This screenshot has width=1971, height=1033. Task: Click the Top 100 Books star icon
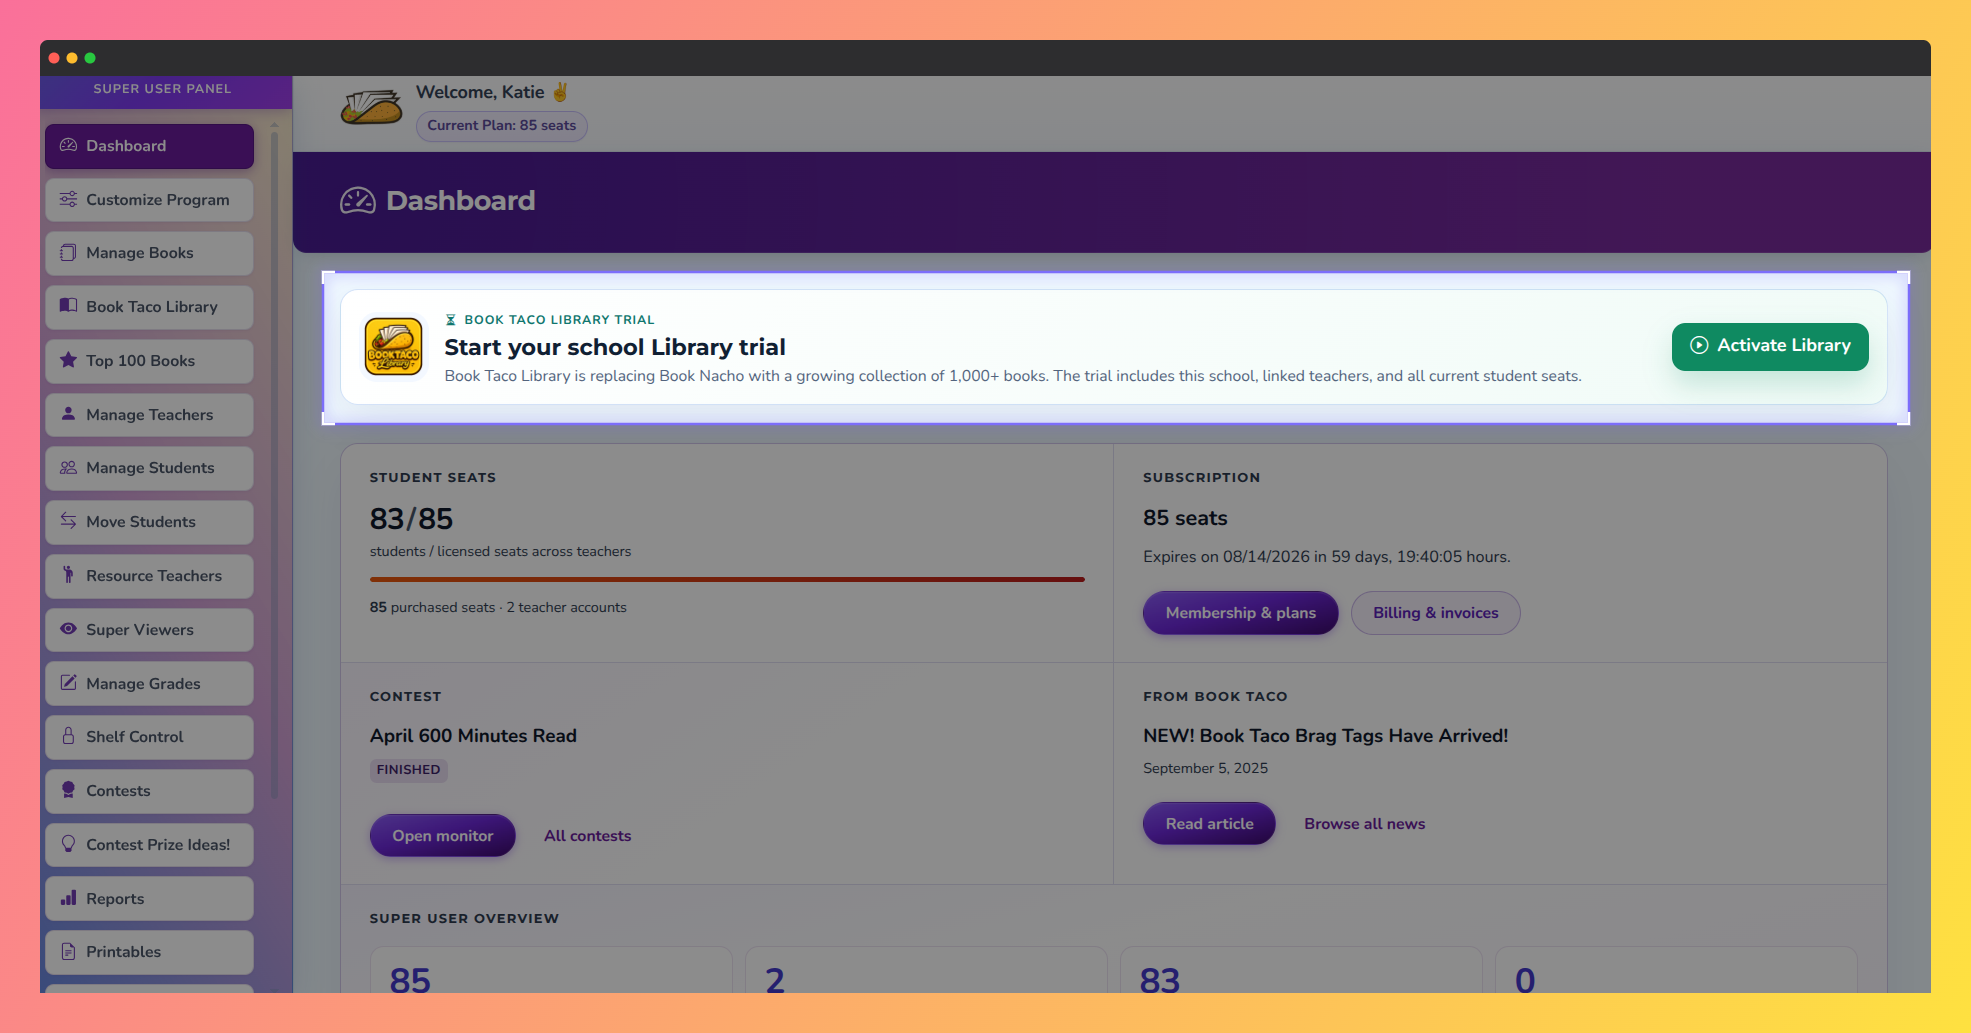68,360
